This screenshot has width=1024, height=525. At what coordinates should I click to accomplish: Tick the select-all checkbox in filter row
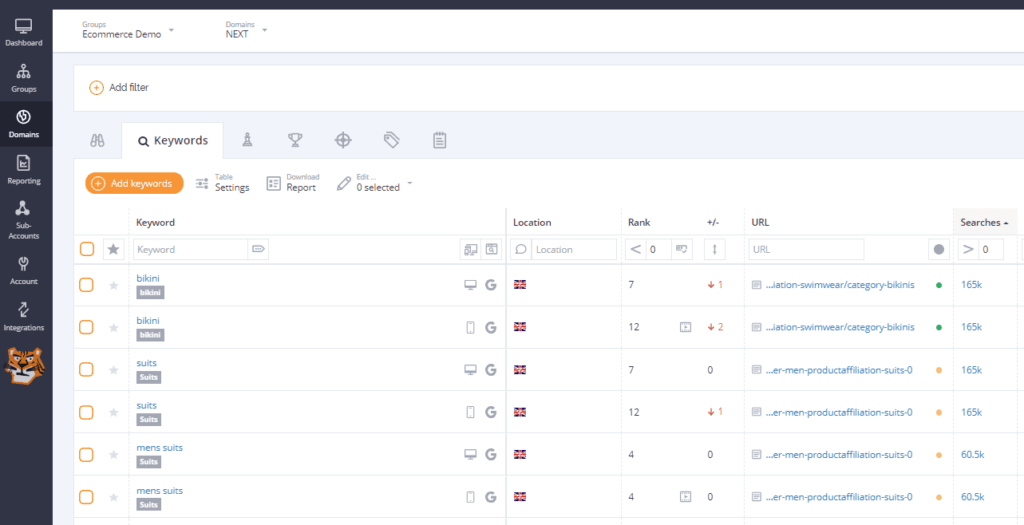click(x=87, y=249)
